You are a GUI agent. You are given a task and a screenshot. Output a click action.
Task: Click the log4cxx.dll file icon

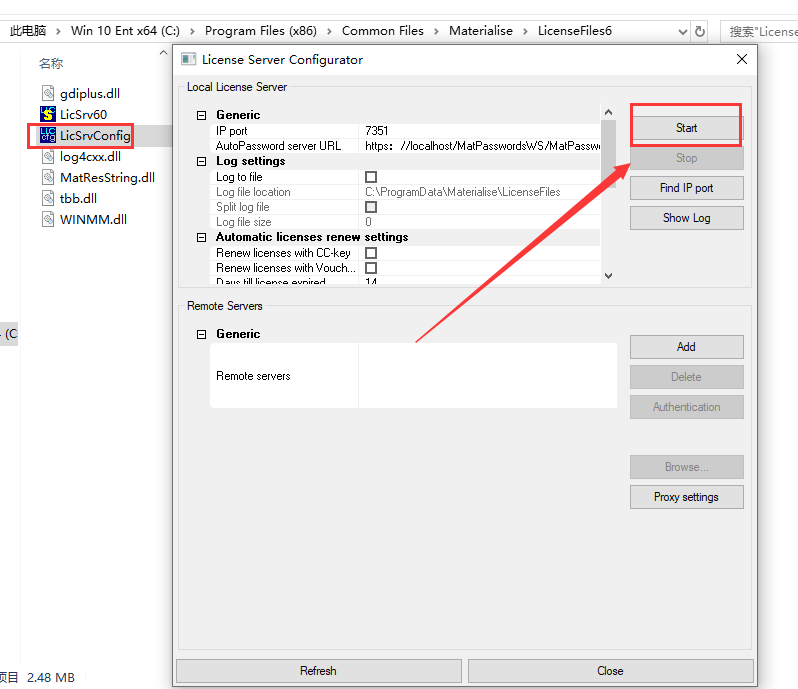pos(48,156)
